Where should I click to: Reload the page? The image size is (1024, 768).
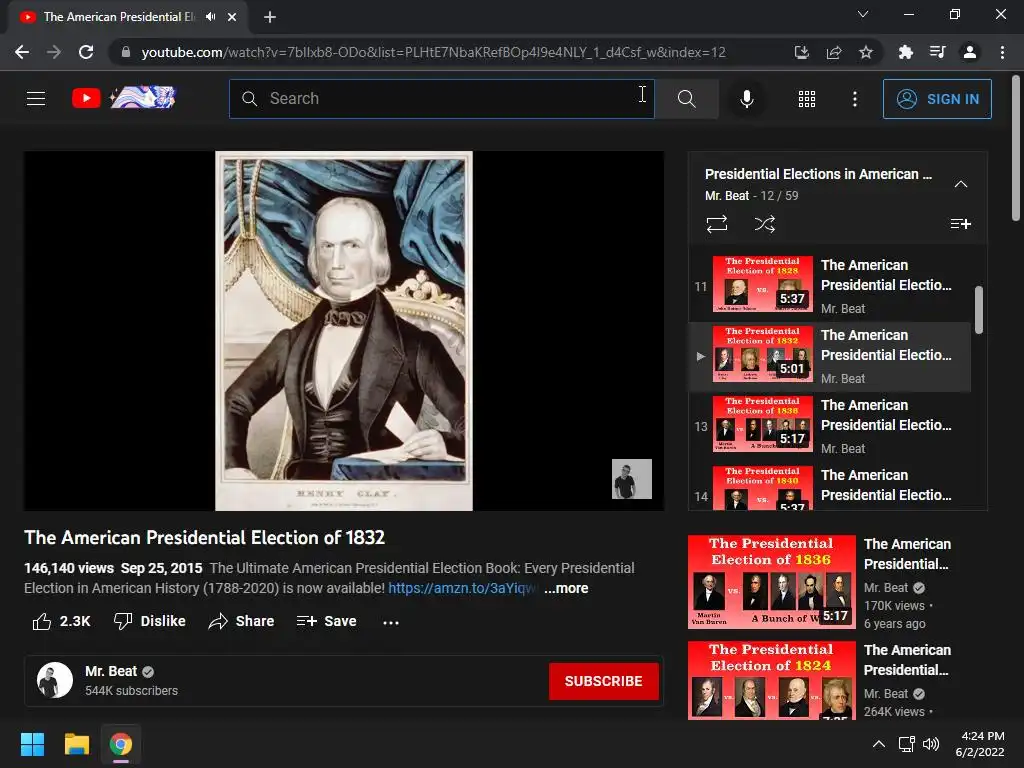coord(86,52)
